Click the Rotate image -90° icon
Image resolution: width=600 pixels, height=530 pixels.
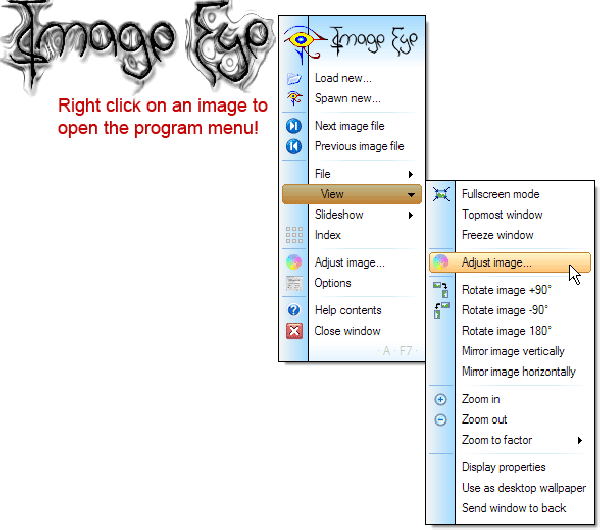[x=441, y=310]
